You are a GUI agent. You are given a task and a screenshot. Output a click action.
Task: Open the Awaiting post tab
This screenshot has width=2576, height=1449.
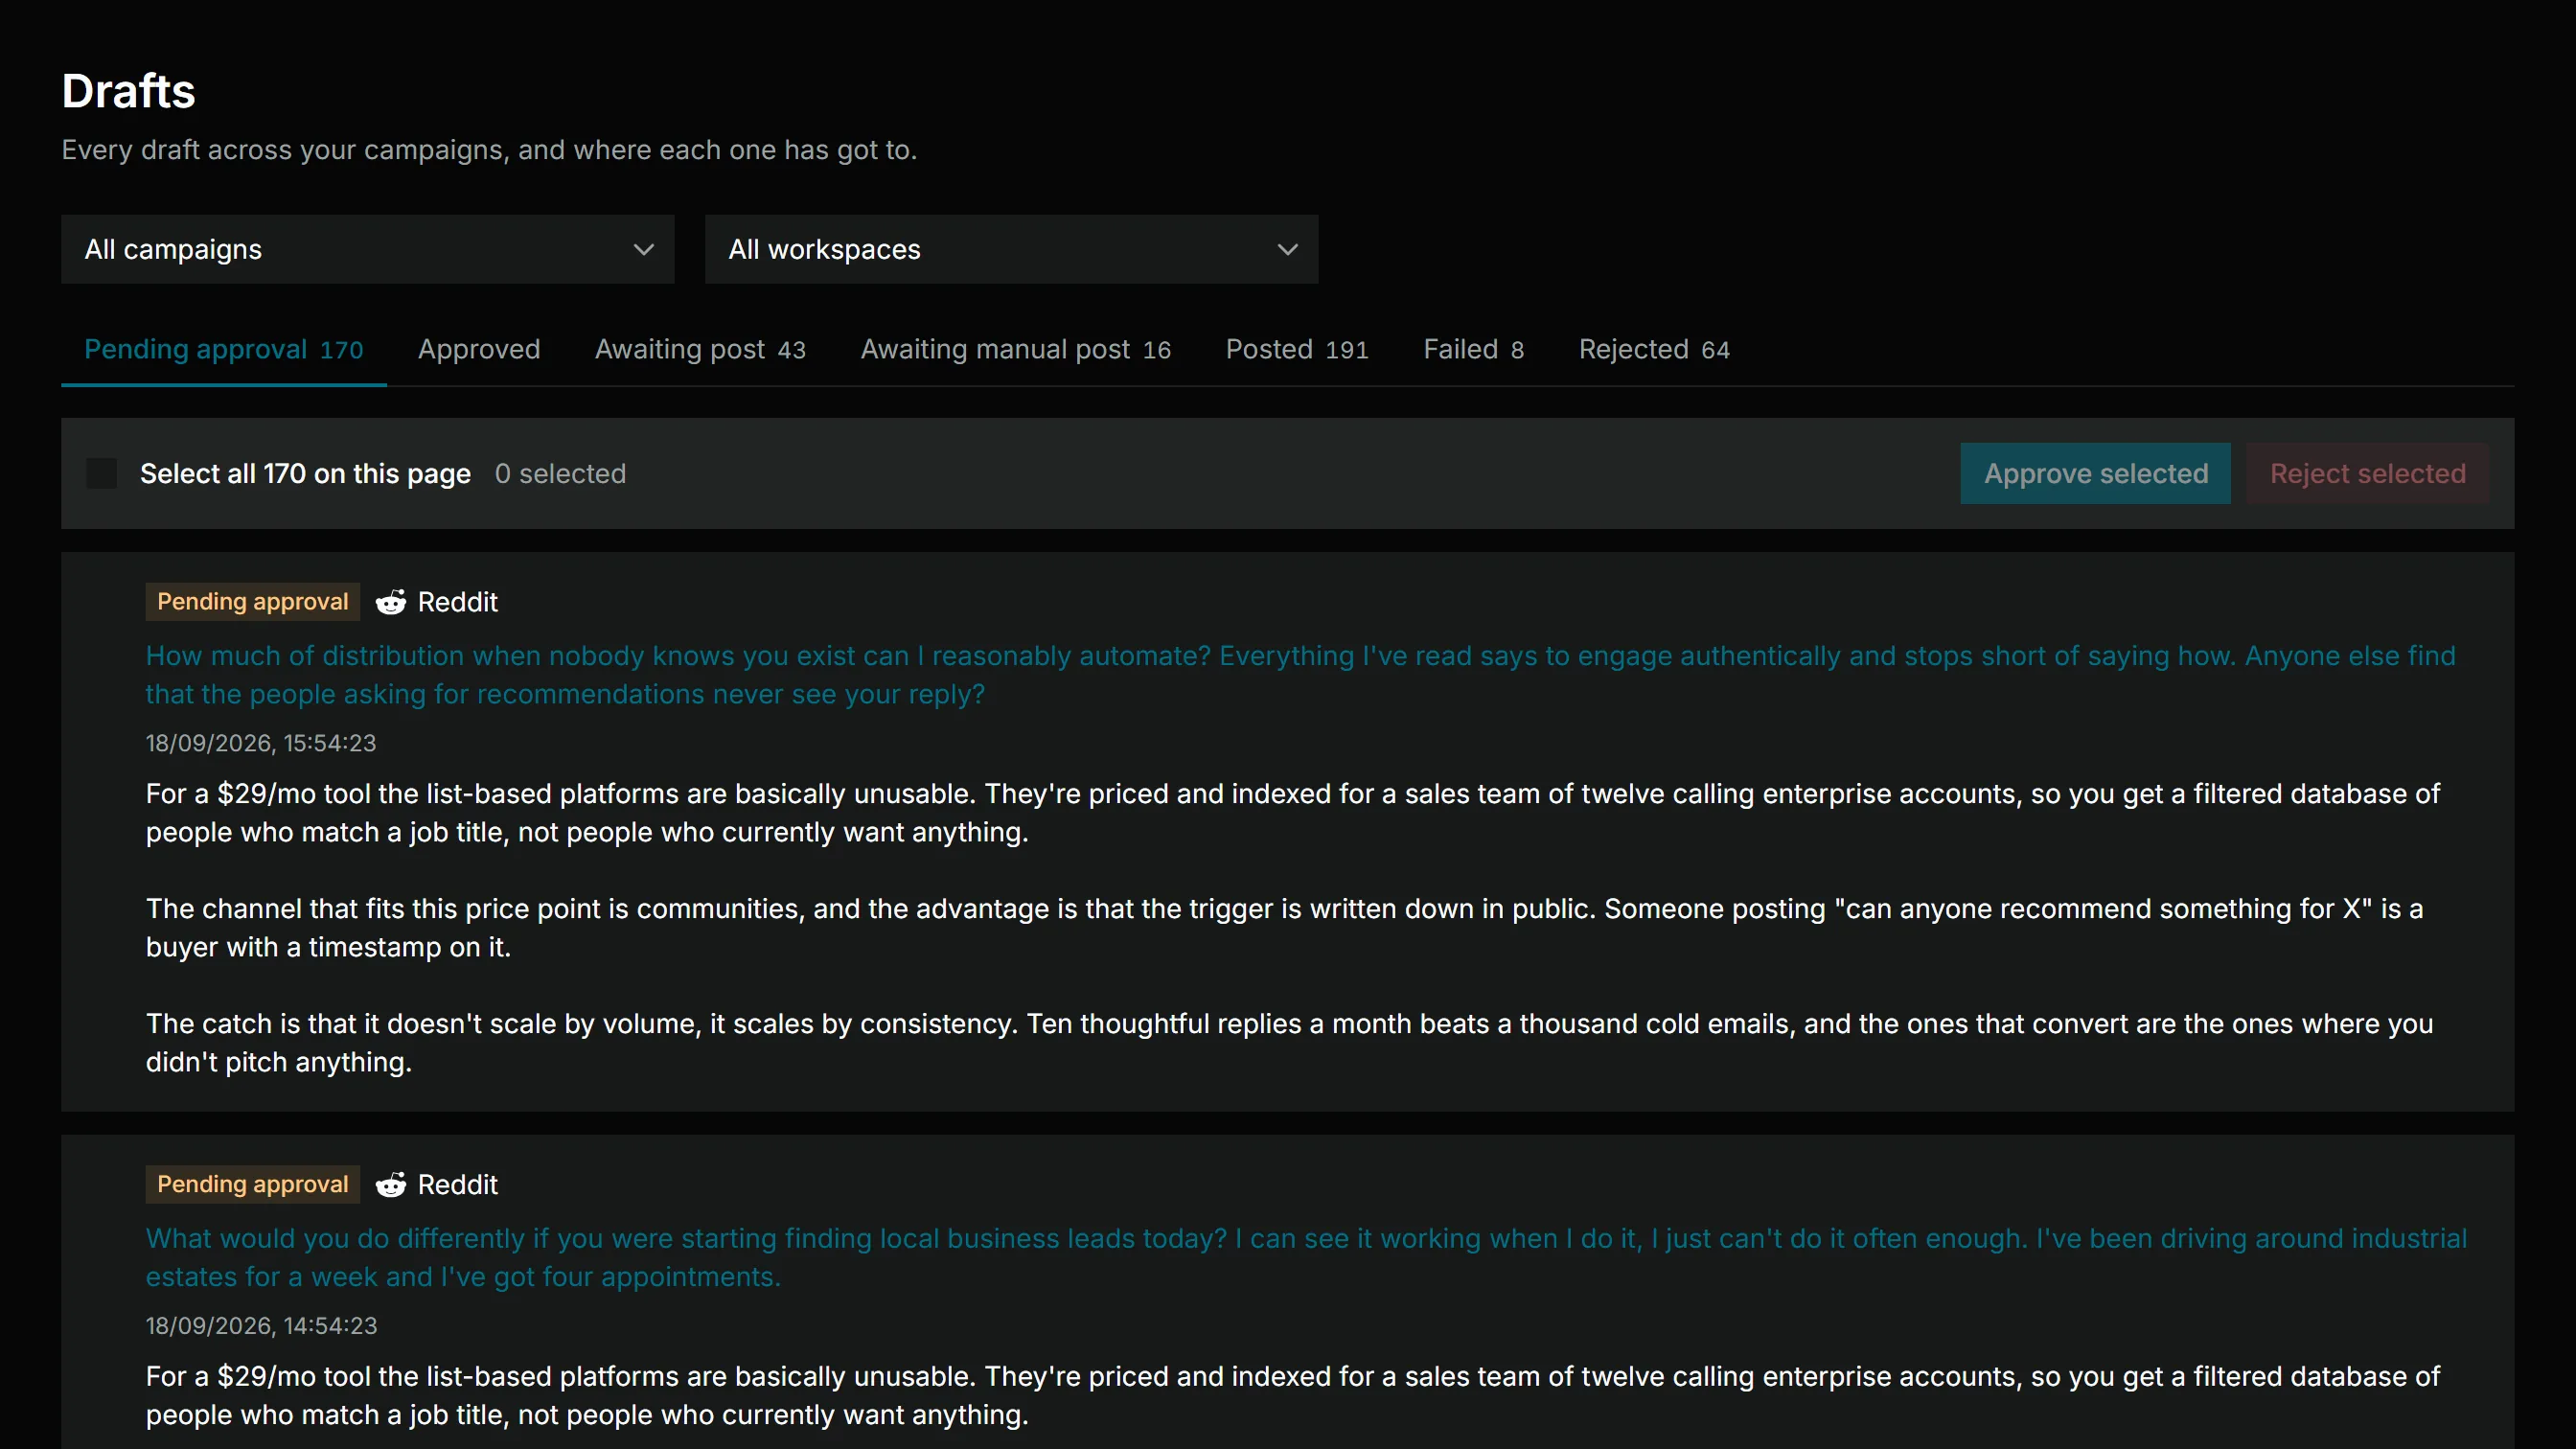point(700,349)
